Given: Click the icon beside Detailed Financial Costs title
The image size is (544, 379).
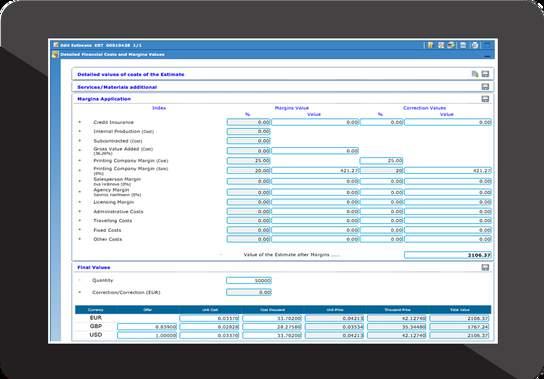Looking at the screenshot, I should tap(56, 54).
